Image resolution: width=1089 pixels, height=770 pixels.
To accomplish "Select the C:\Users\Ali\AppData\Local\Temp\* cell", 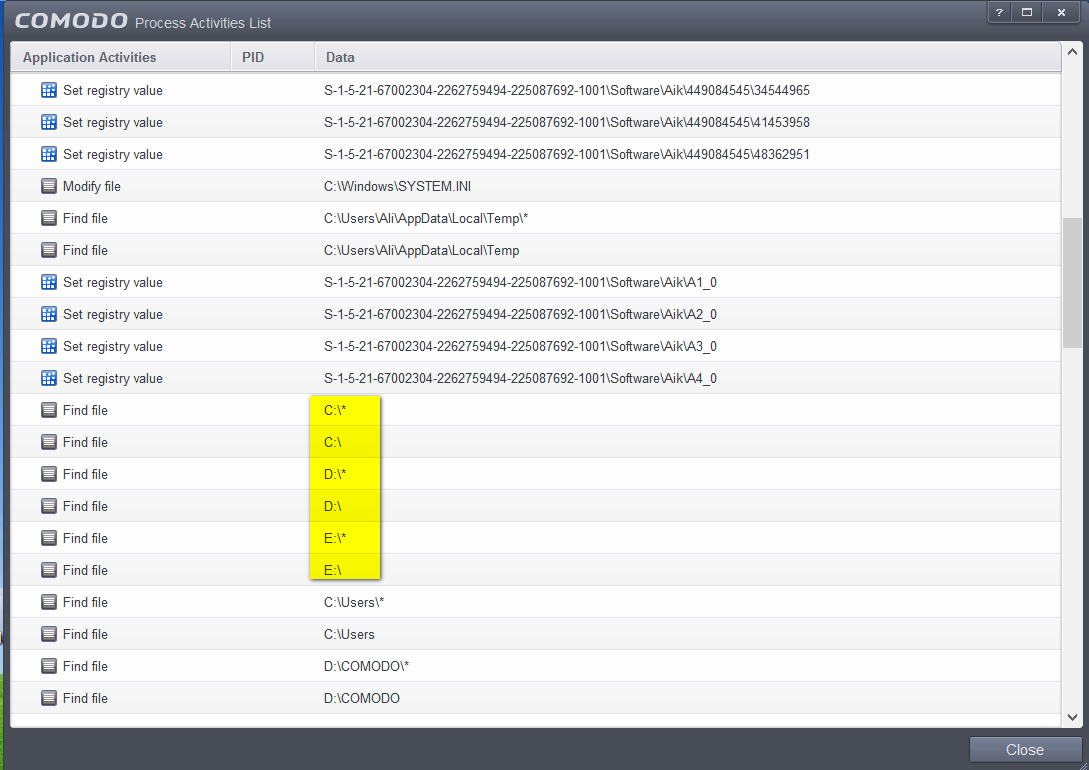I will tap(426, 218).
